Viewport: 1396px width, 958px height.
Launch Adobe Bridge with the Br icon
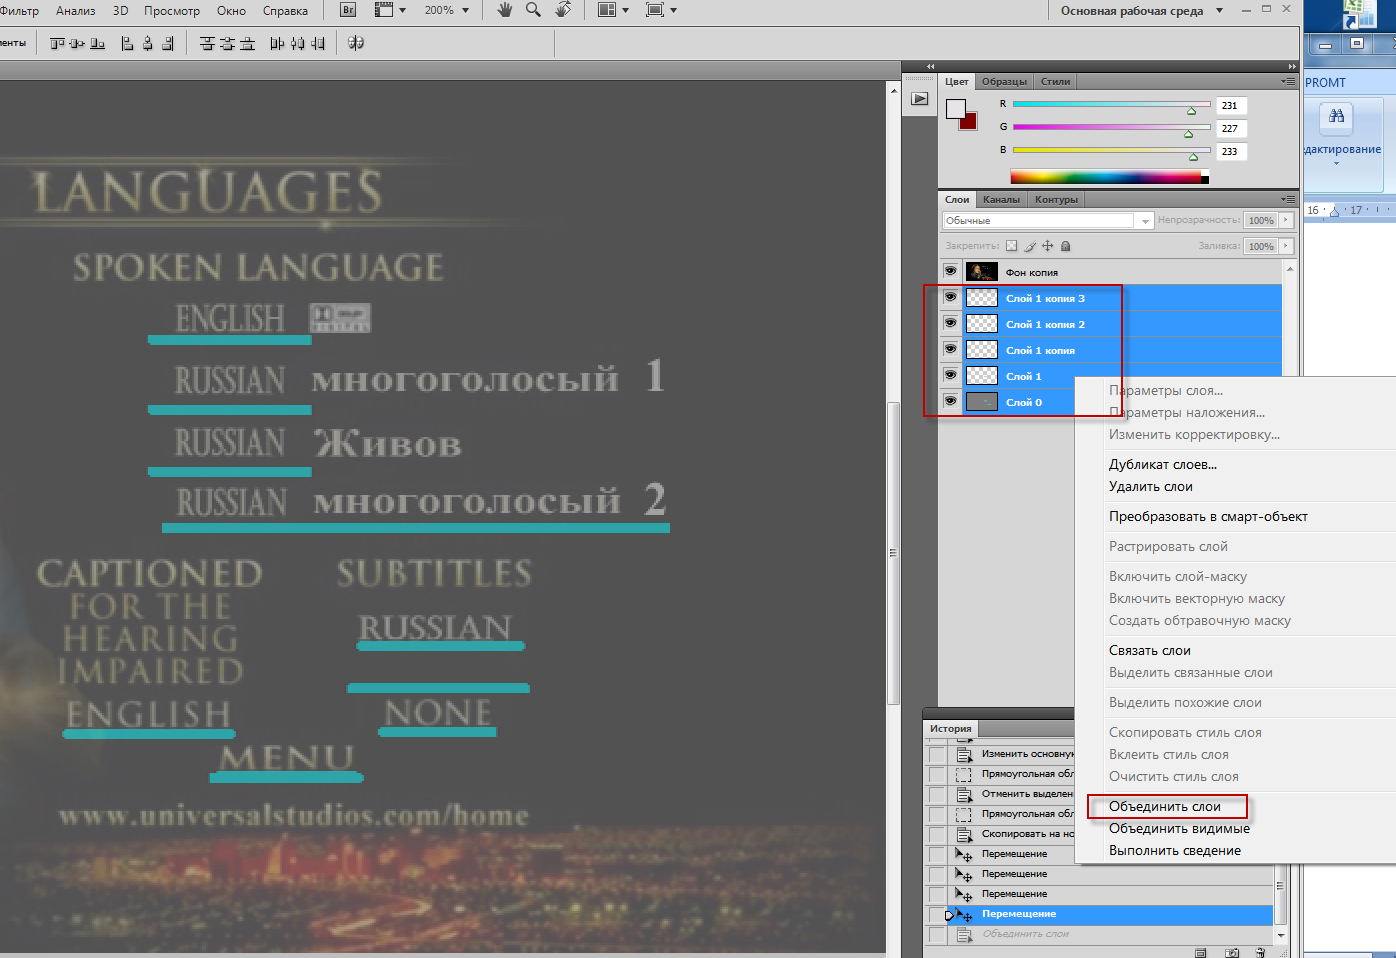pyautogui.click(x=348, y=10)
